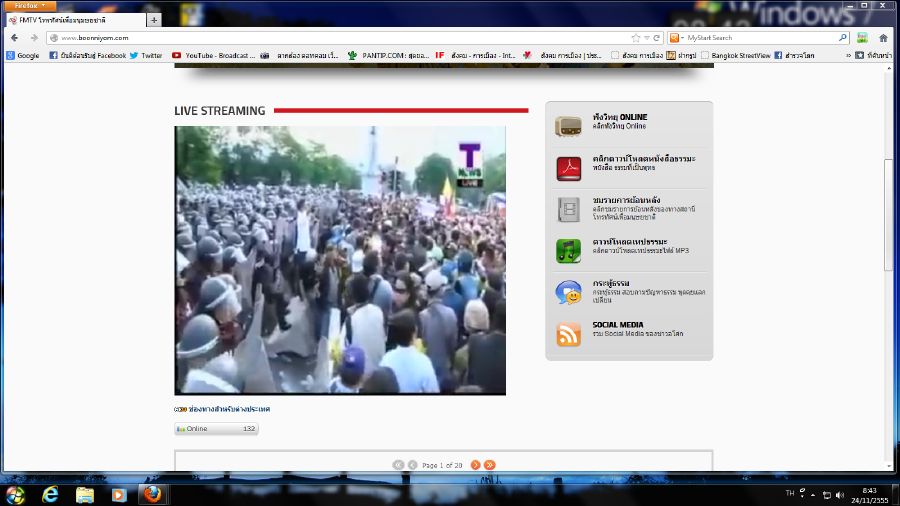Viewport: 900px width, 506px height.
Task: Click the red PDF book download icon
Action: tap(568, 168)
